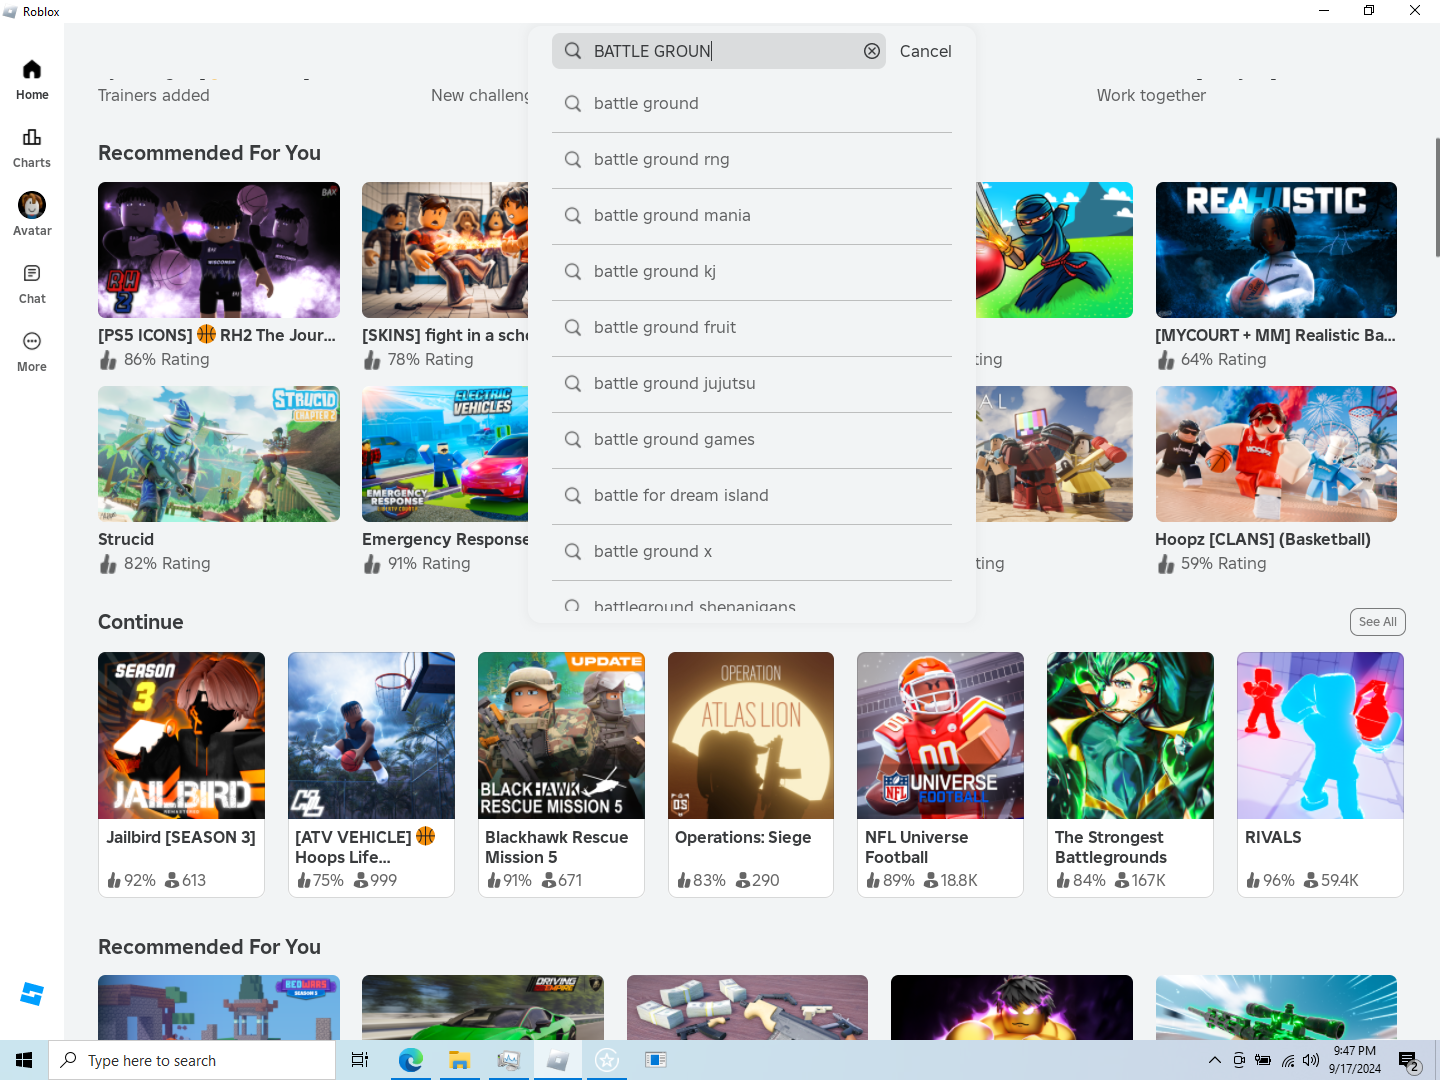Select 'battle for dream island' suggestion
This screenshot has height=1080, width=1440.
click(752, 496)
